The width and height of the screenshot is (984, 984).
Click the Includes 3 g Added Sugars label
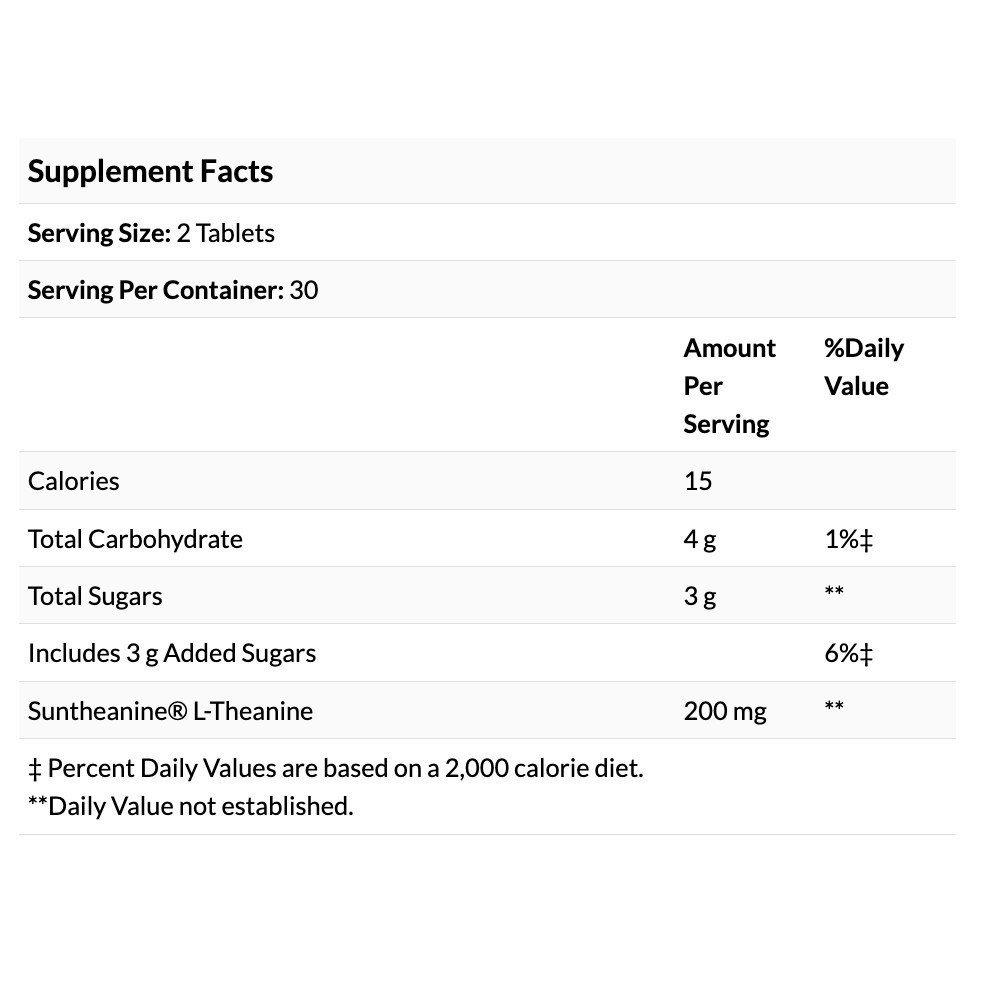[172, 653]
